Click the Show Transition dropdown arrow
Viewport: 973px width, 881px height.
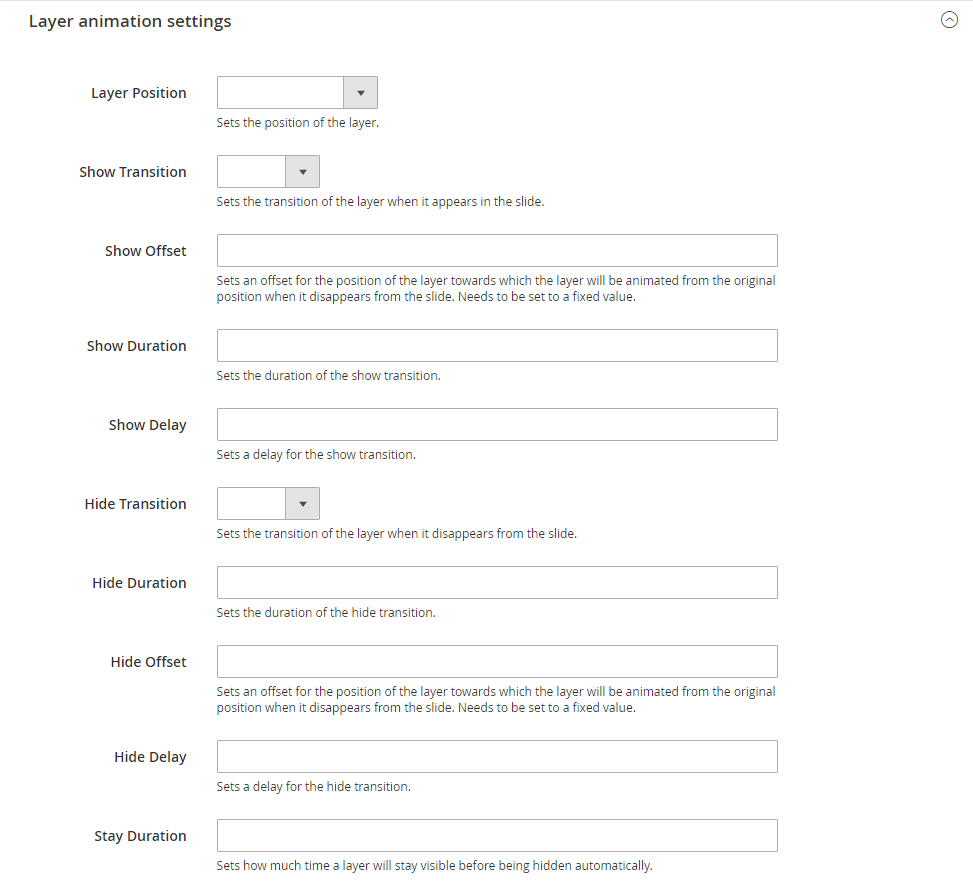tap(303, 171)
